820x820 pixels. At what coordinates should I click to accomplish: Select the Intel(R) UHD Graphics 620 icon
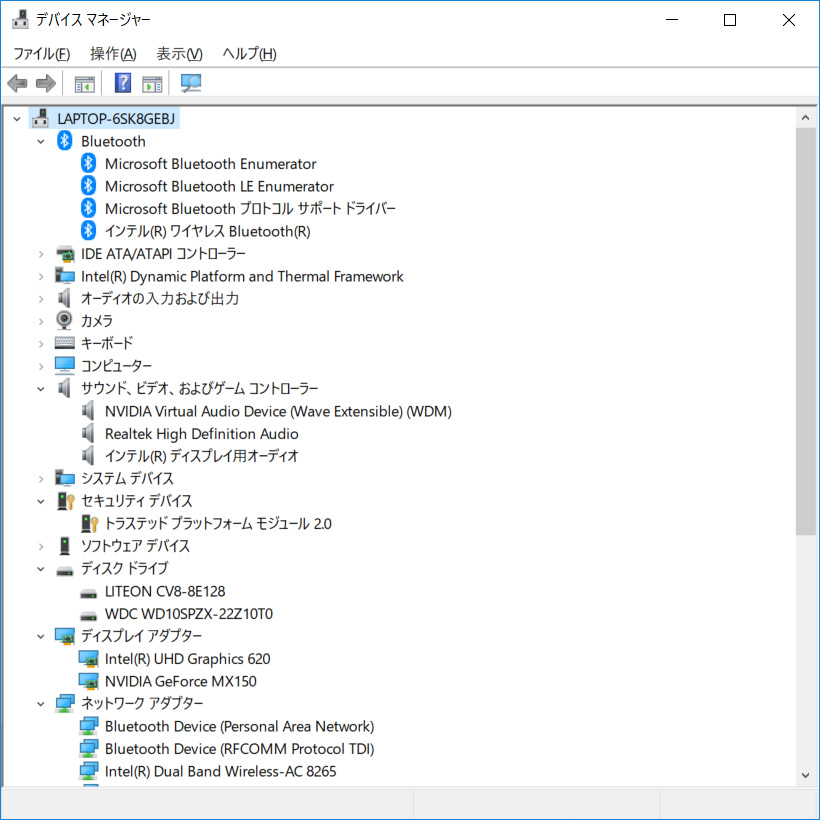(89, 658)
